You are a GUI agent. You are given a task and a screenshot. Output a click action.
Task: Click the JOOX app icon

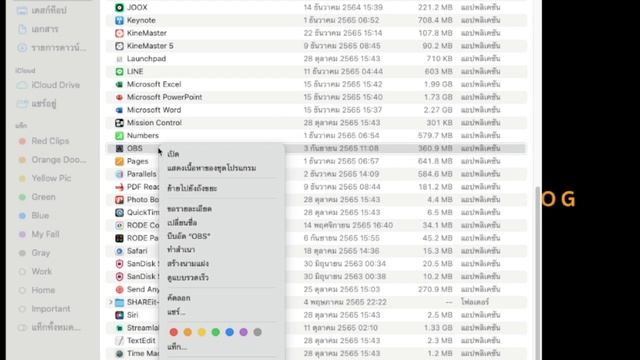click(x=119, y=7)
